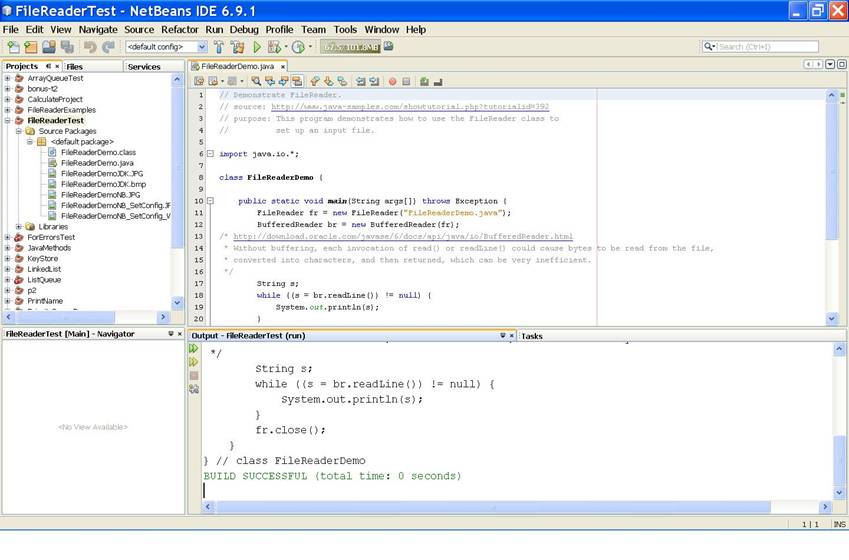The width and height of the screenshot is (849, 560).
Task: Select FileReaderDemo.java in the Projects tree
Action: [x=97, y=162]
